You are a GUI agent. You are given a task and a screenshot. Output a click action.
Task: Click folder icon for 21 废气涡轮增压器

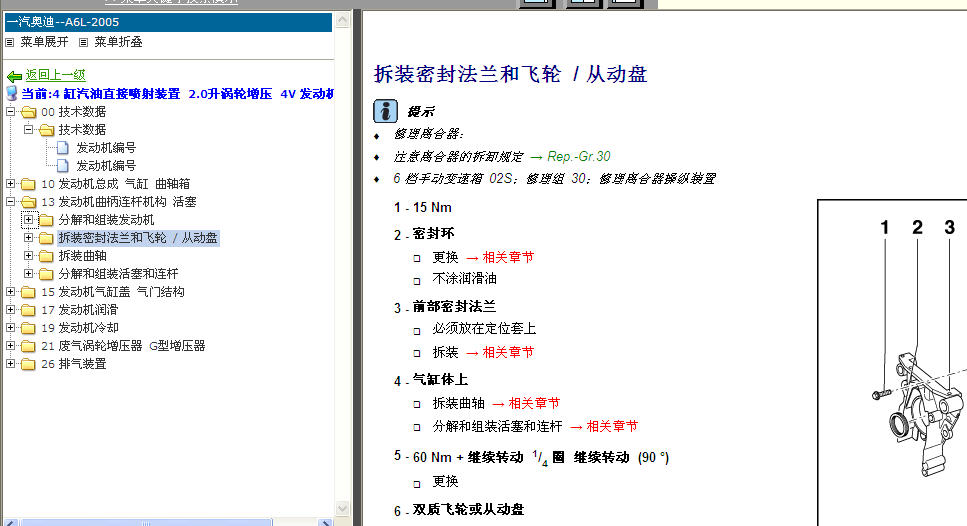pos(28,346)
